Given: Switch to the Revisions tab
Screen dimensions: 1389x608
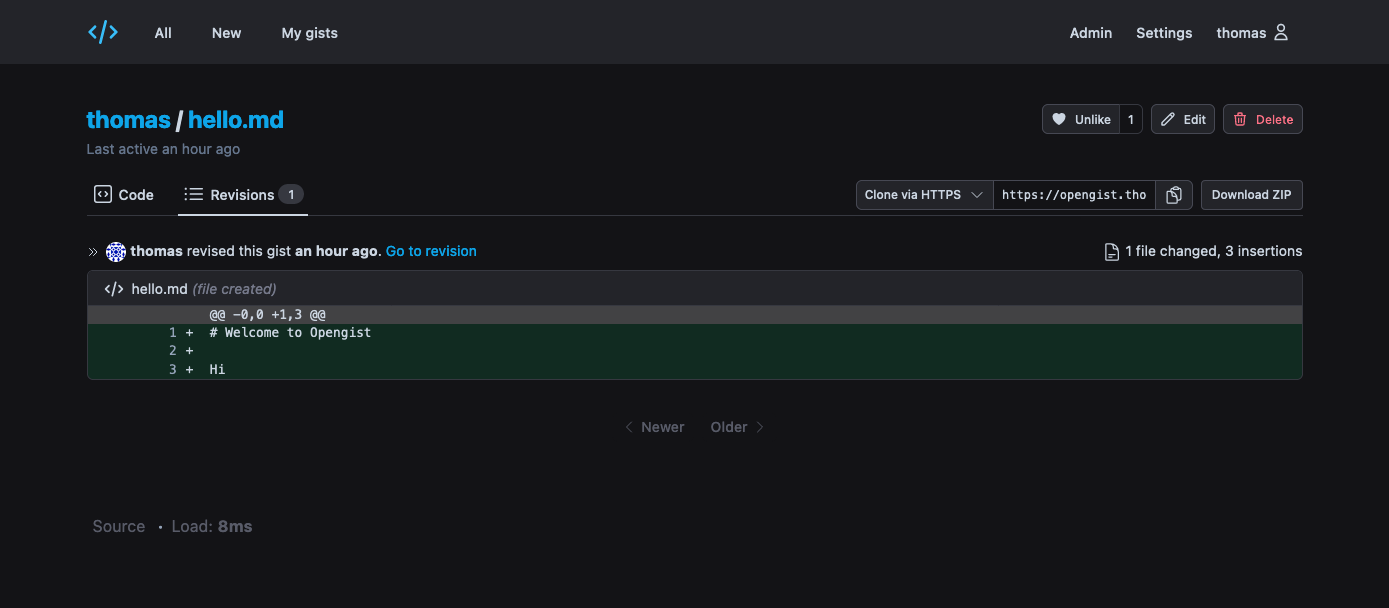Looking at the screenshot, I should point(243,195).
